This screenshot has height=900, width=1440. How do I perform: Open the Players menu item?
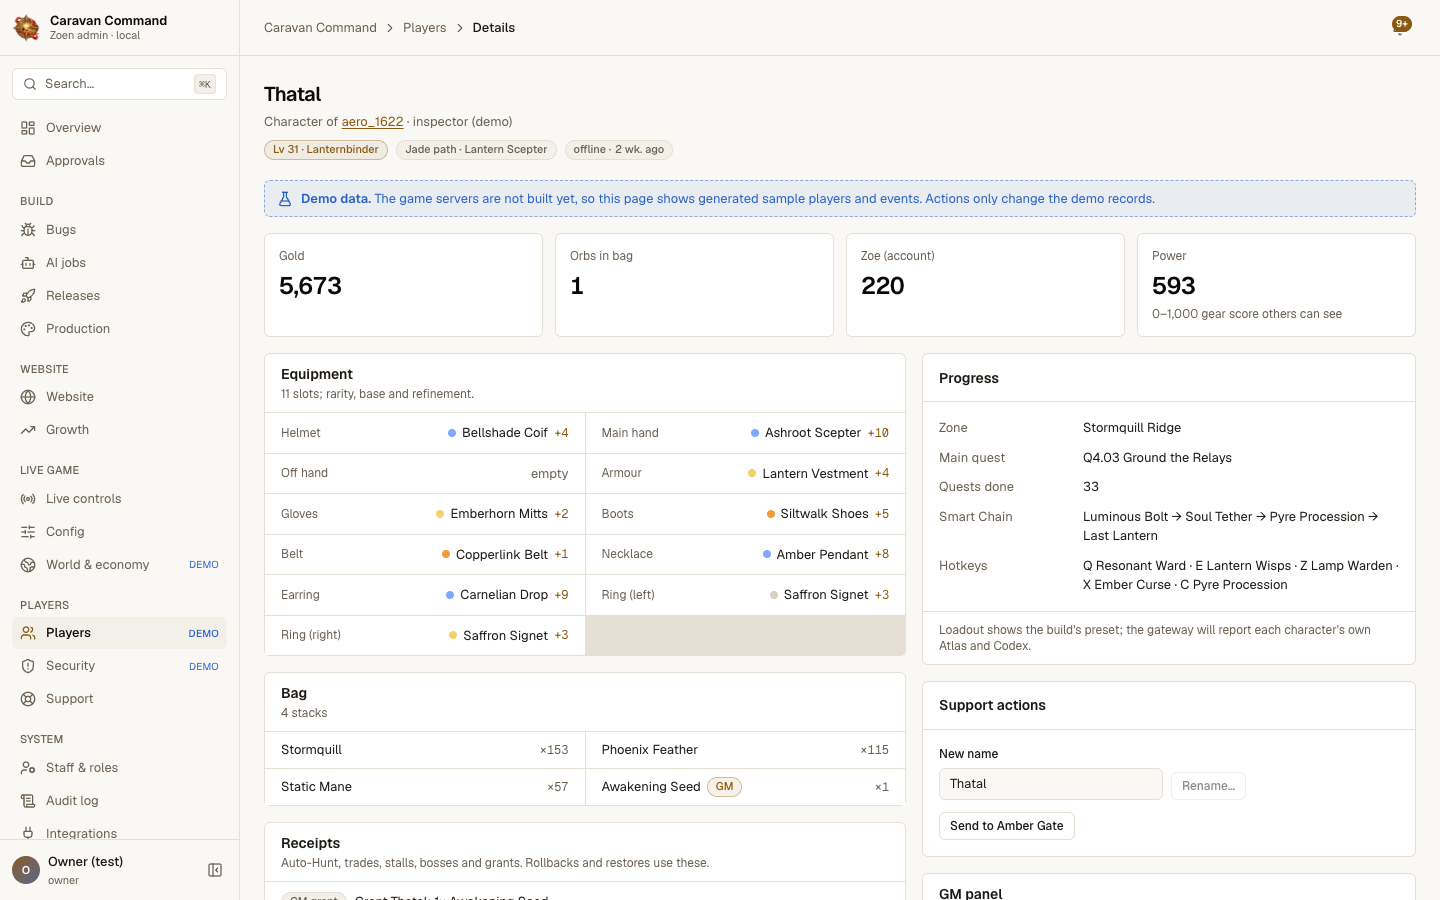pos(119,633)
